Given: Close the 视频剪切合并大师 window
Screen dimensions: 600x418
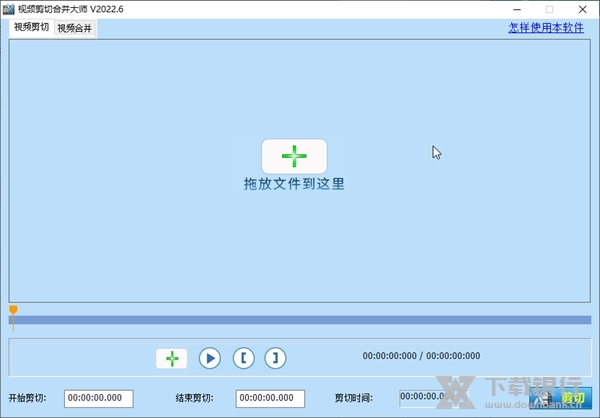Looking at the screenshot, I should tap(582, 9).
